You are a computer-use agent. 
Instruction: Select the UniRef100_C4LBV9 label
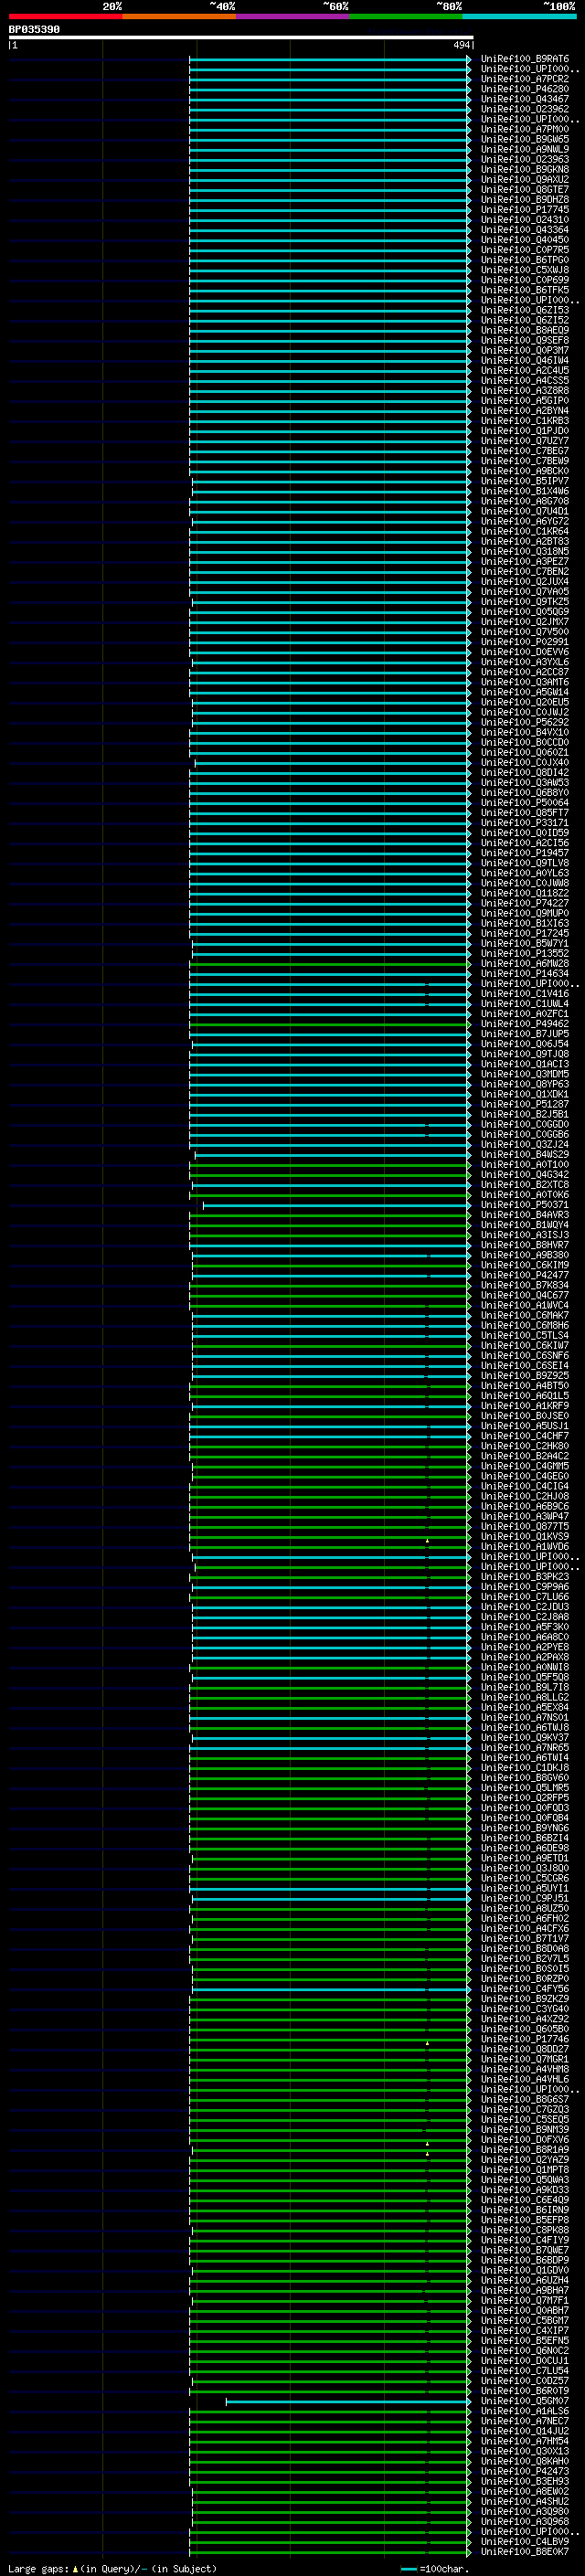click(x=525, y=2541)
